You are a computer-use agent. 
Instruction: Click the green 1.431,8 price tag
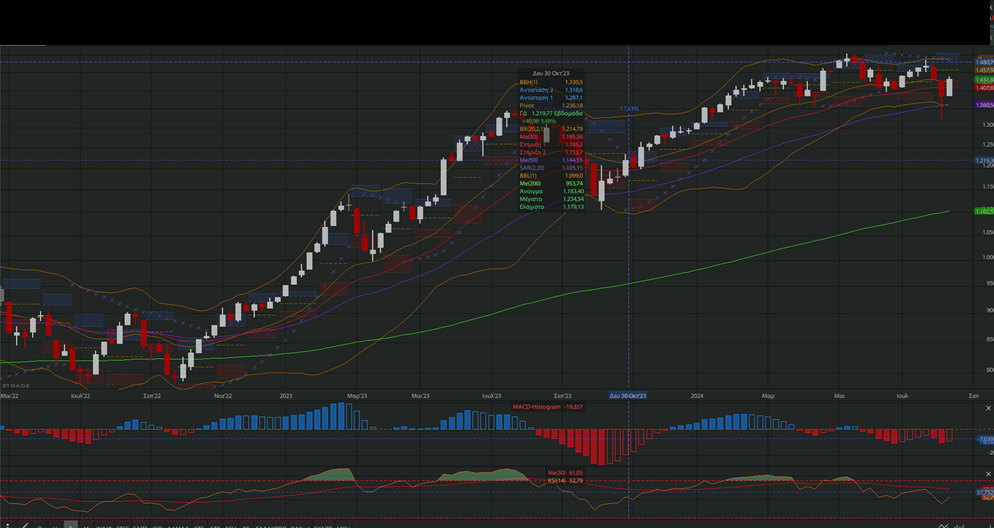pos(984,80)
